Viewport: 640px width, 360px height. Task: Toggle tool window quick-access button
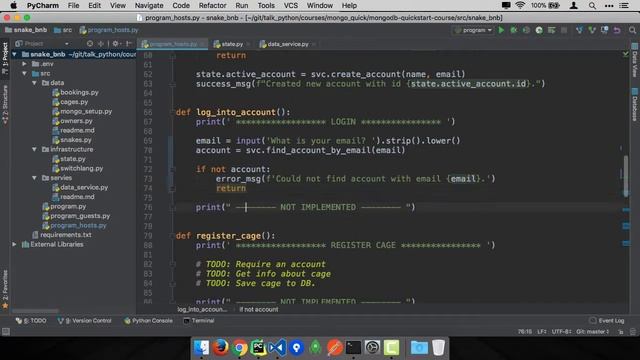click(x=6, y=332)
